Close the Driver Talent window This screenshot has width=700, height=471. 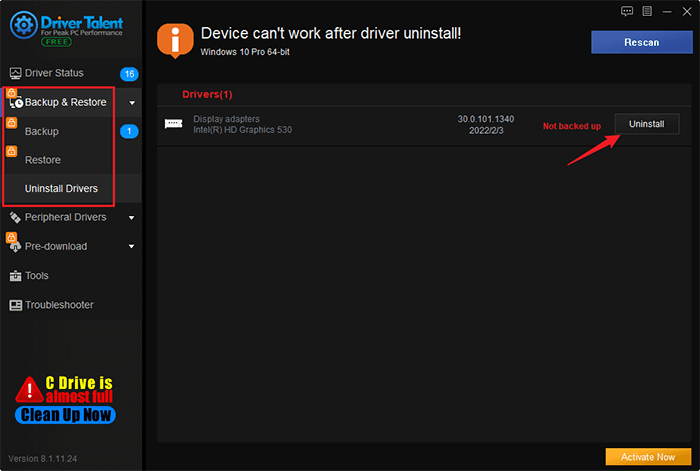click(687, 12)
